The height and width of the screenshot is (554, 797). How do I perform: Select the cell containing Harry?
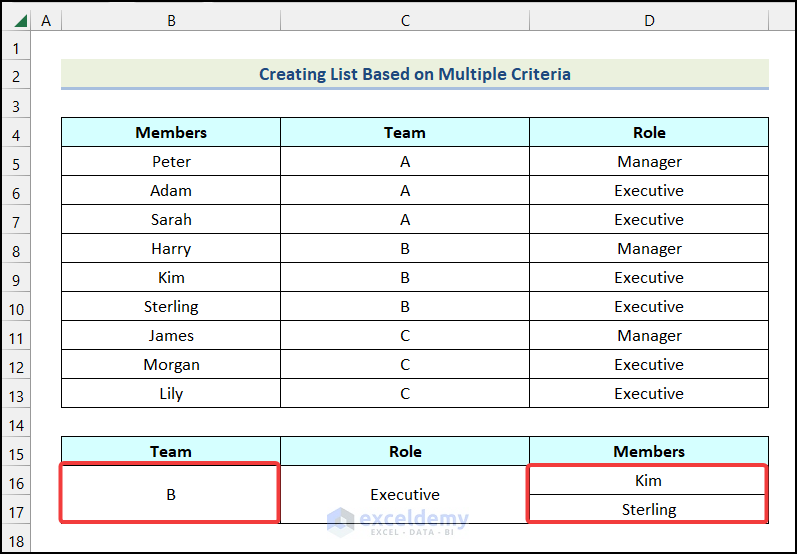tap(171, 248)
